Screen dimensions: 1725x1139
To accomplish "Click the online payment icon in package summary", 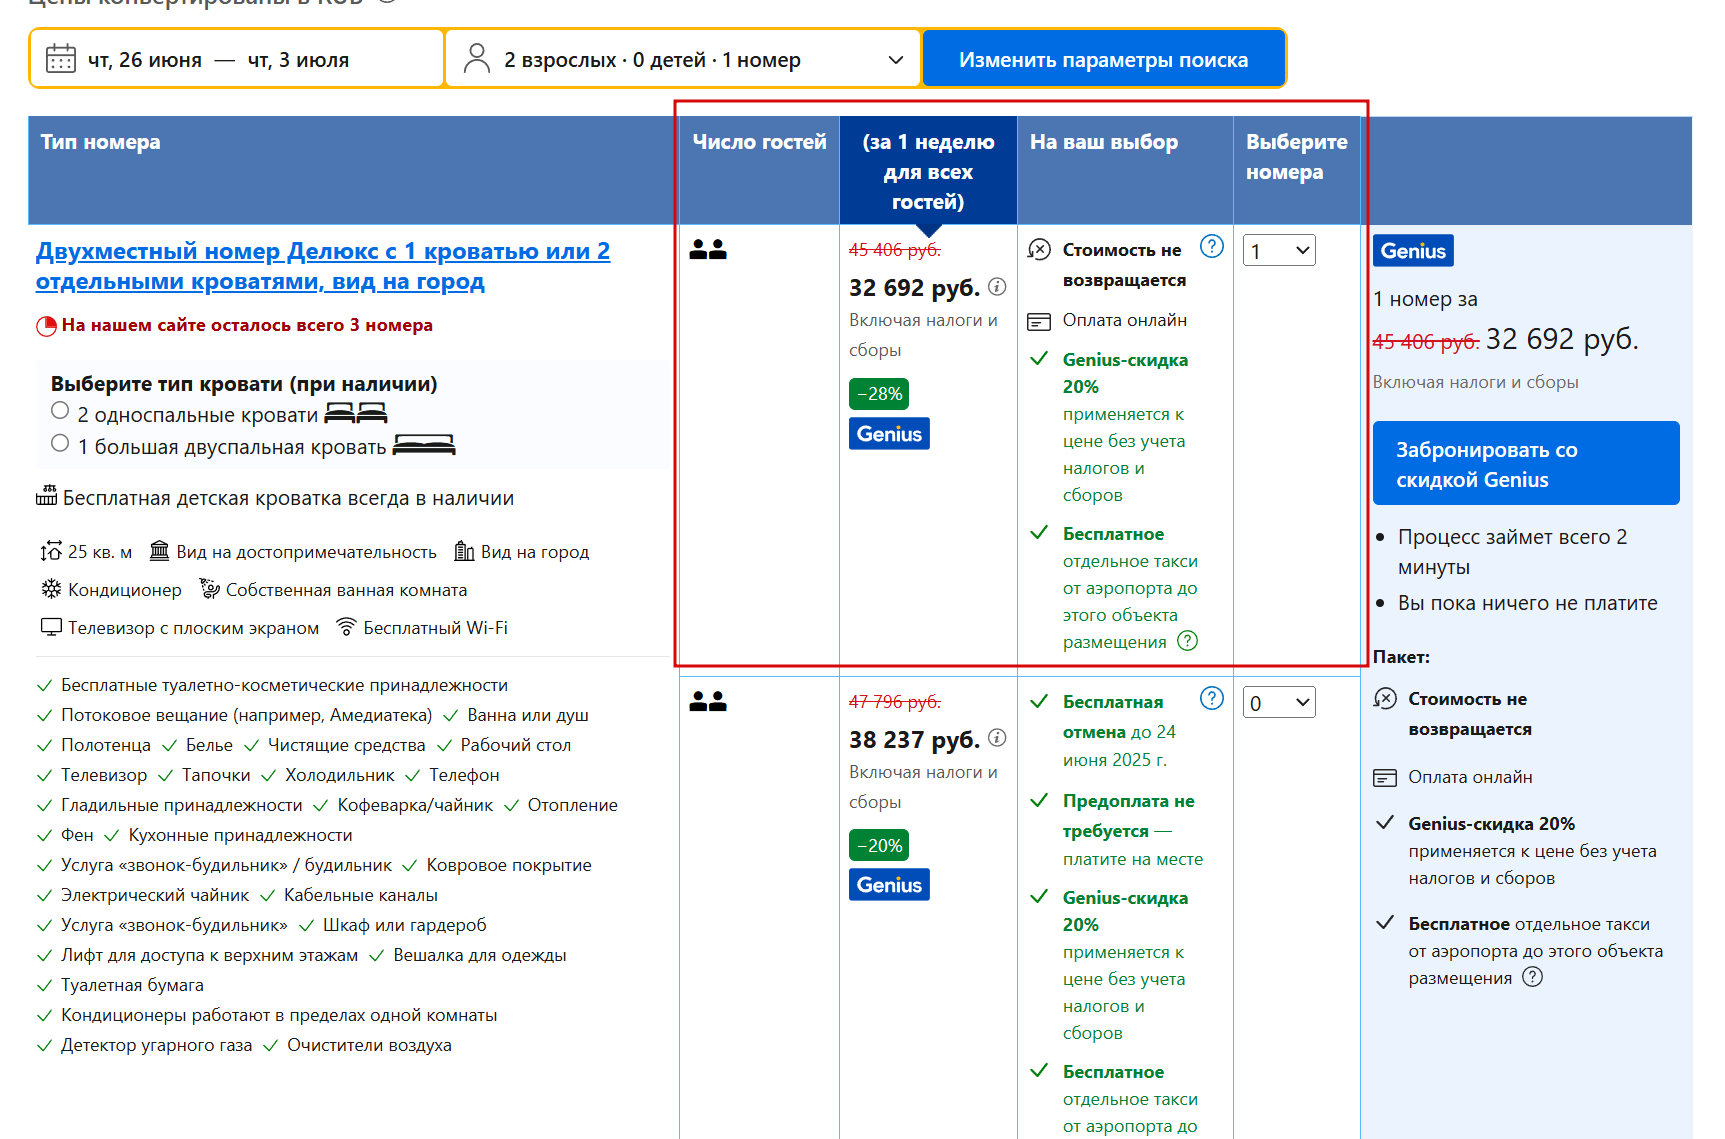I will [x=1385, y=777].
